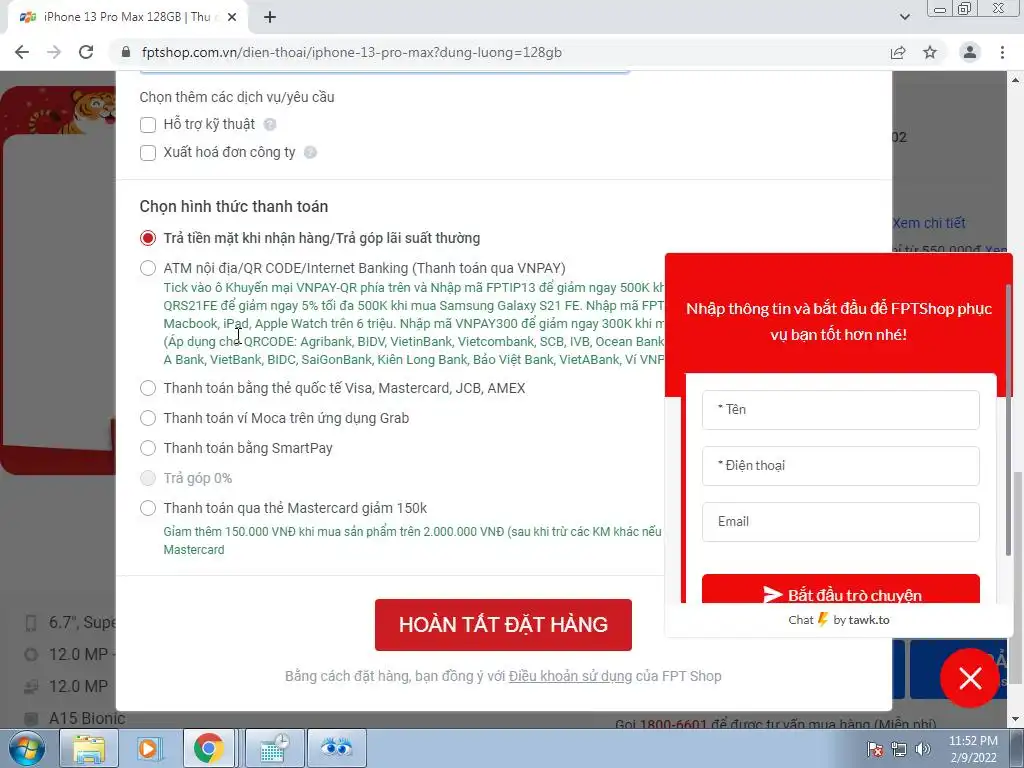
Task: Open the volume speaker tray icon
Action: [x=923, y=749]
